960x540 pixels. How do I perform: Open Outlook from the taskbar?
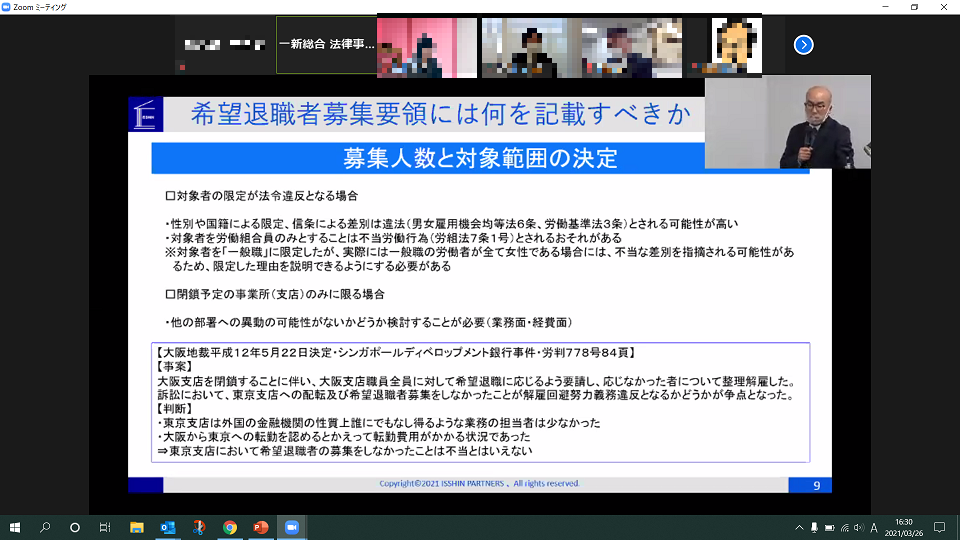click(168, 527)
